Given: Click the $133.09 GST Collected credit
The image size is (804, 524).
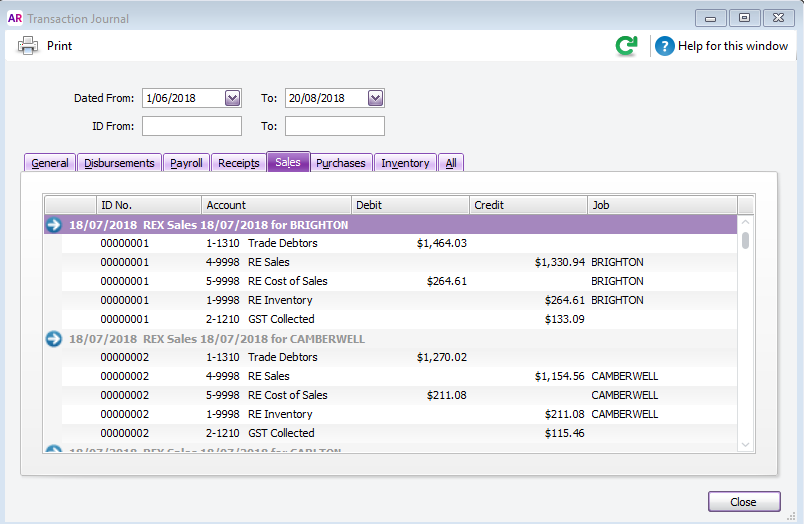Looking at the screenshot, I should coord(564,319).
